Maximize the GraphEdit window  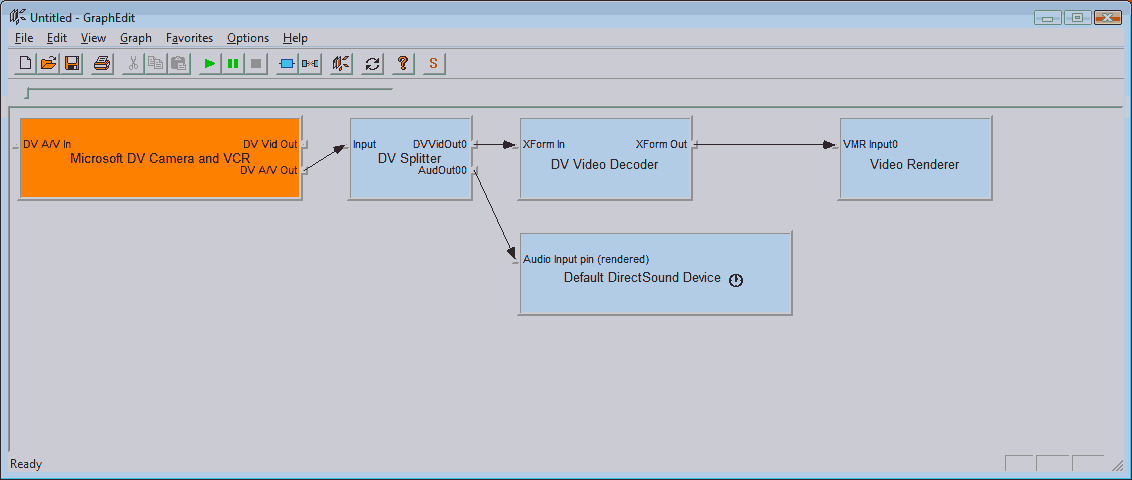click(x=1077, y=17)
